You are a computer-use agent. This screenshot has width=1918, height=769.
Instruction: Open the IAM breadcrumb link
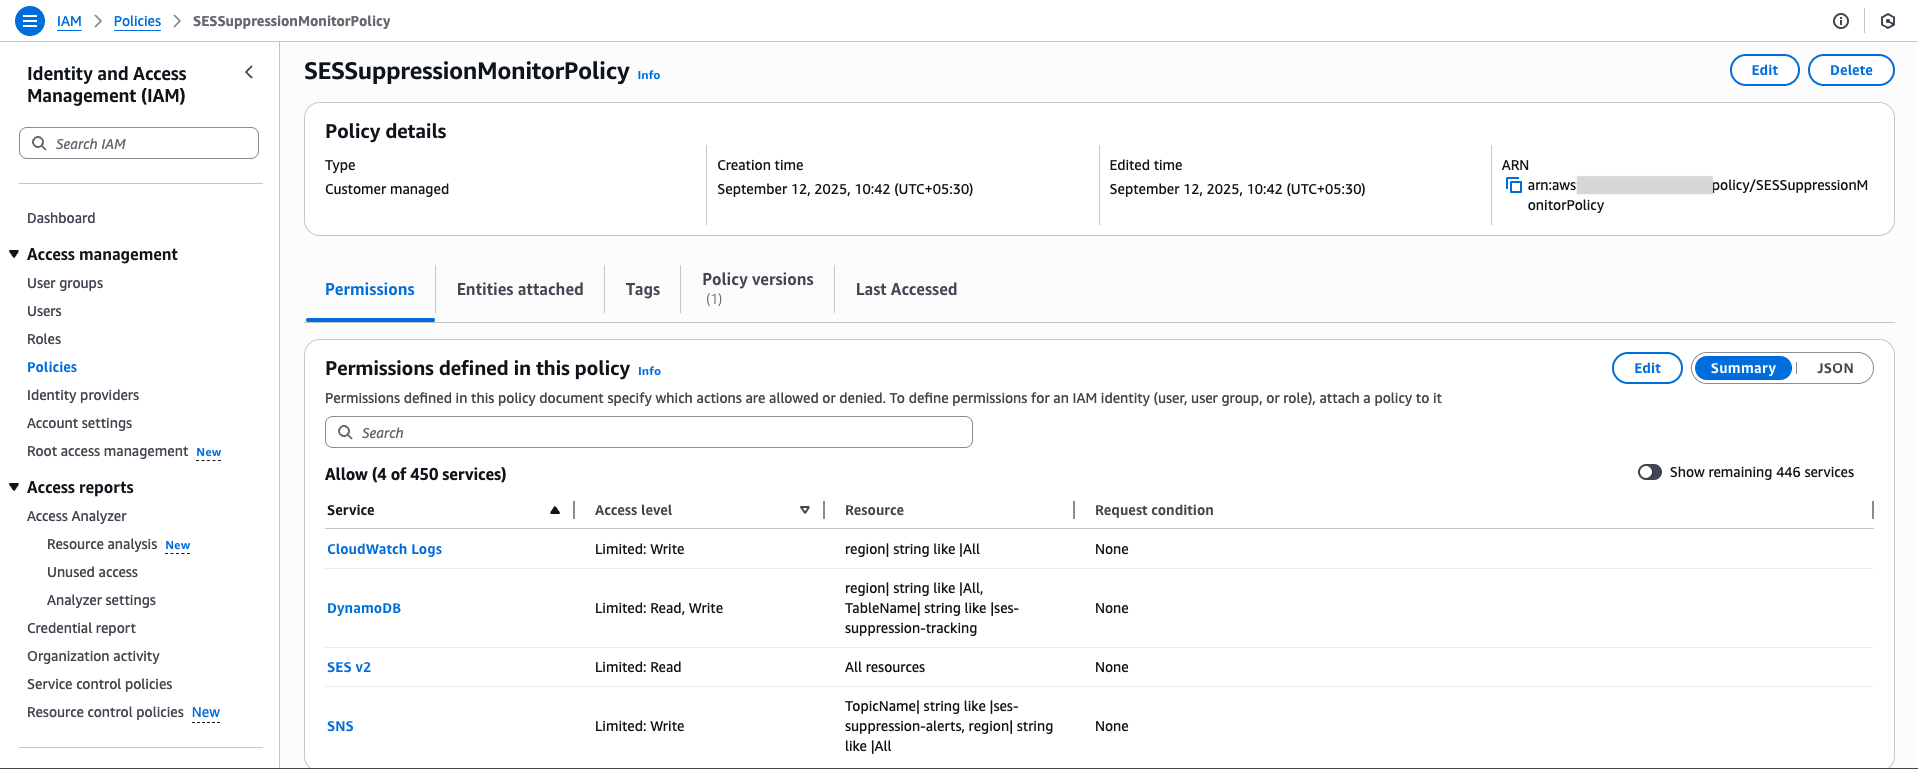pyautogui.click(x=69, y=21)
